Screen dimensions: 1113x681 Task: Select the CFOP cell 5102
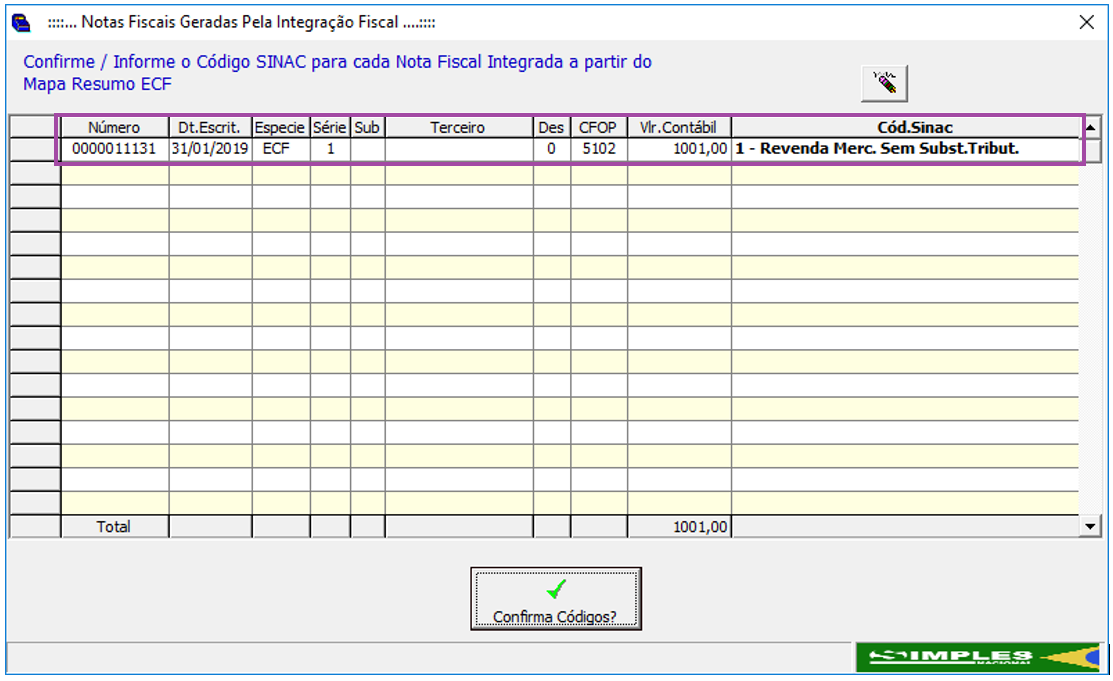tap(598, 149)
